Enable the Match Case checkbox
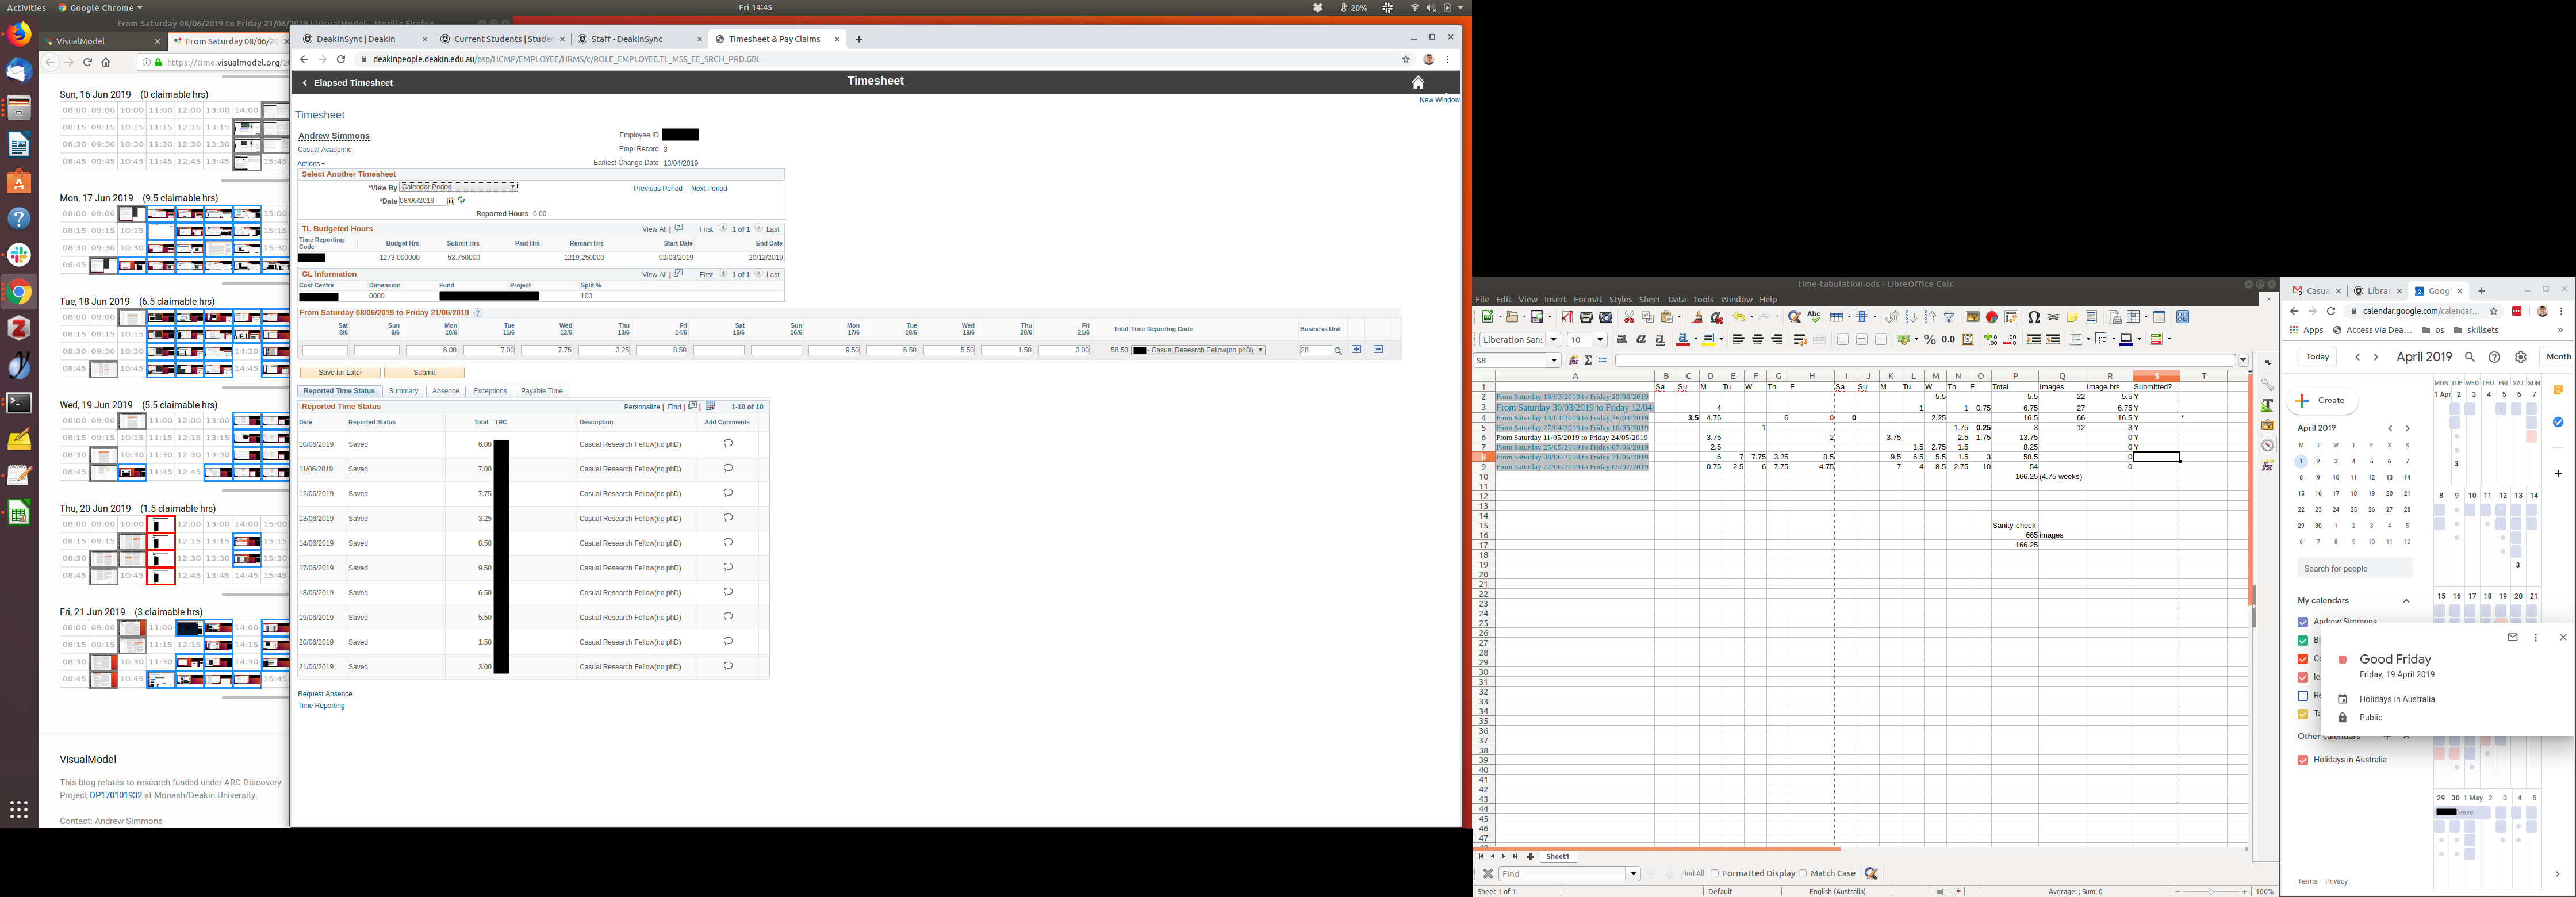2576x897 pixels. 1802,873
